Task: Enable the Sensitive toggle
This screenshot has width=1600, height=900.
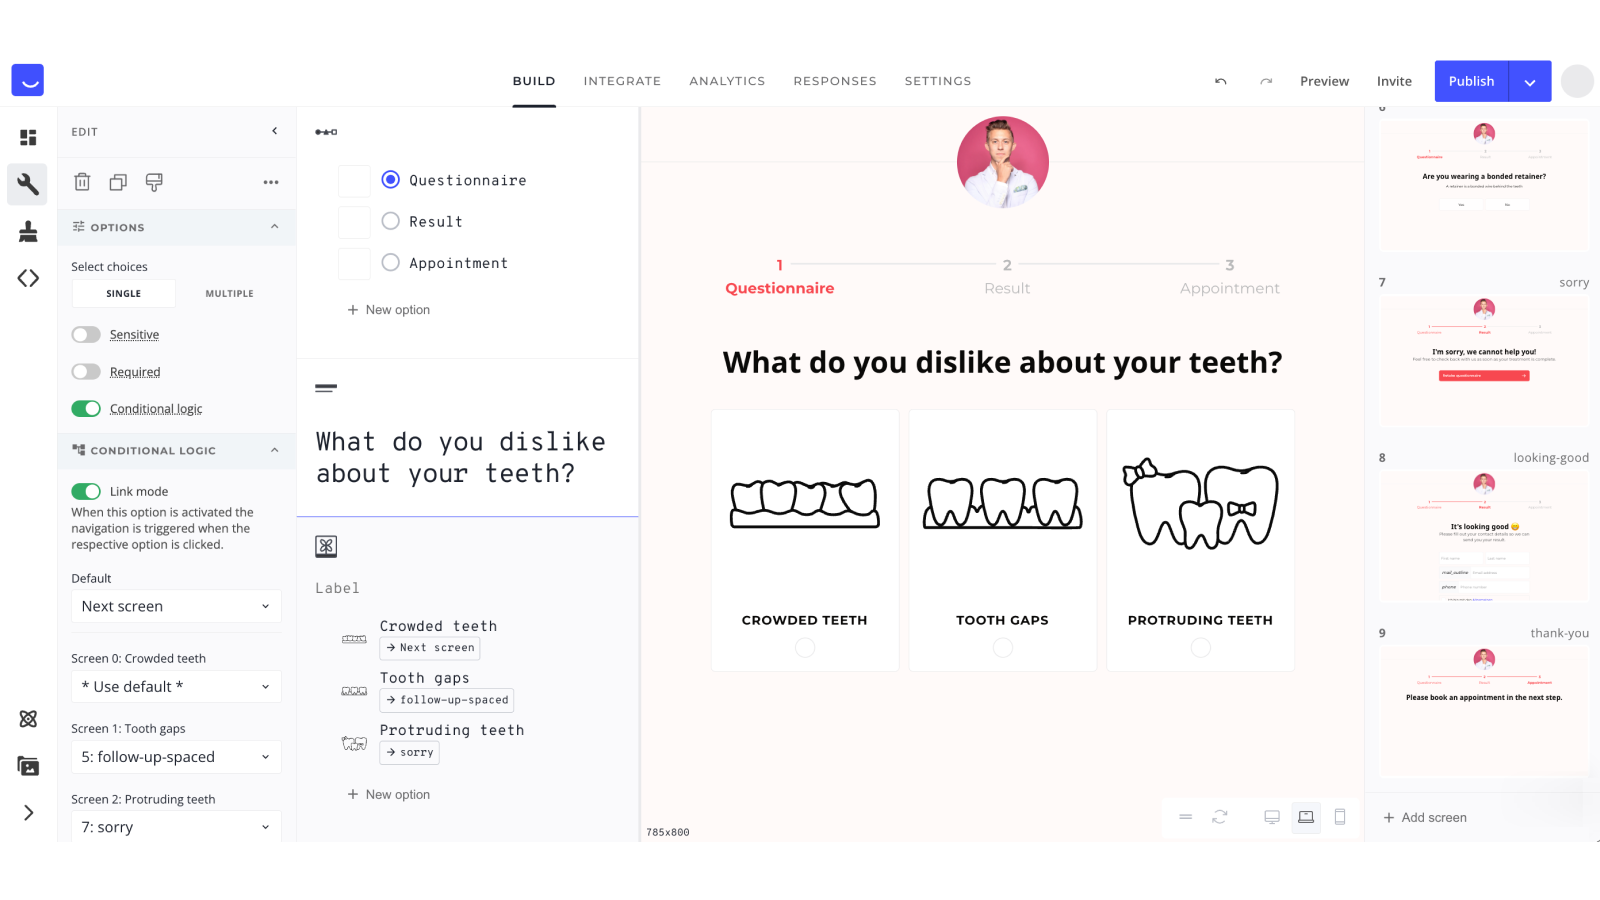Action: click(86, 335)
